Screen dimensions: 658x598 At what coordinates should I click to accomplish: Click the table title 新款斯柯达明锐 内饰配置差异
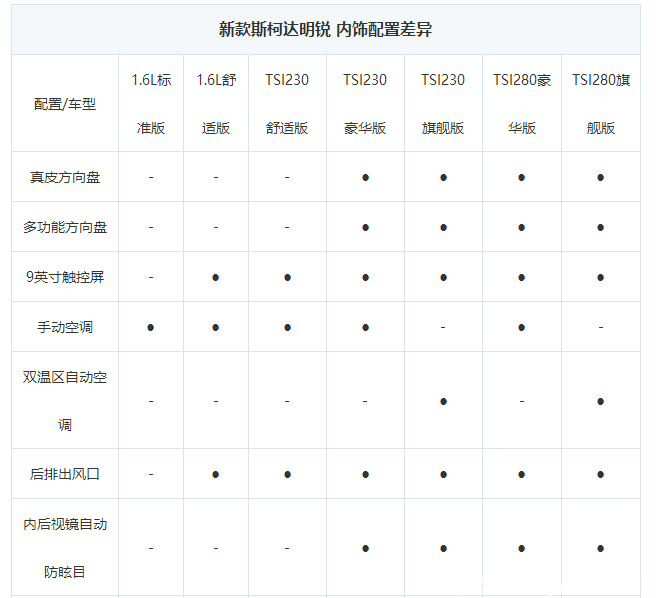(325, 29)
